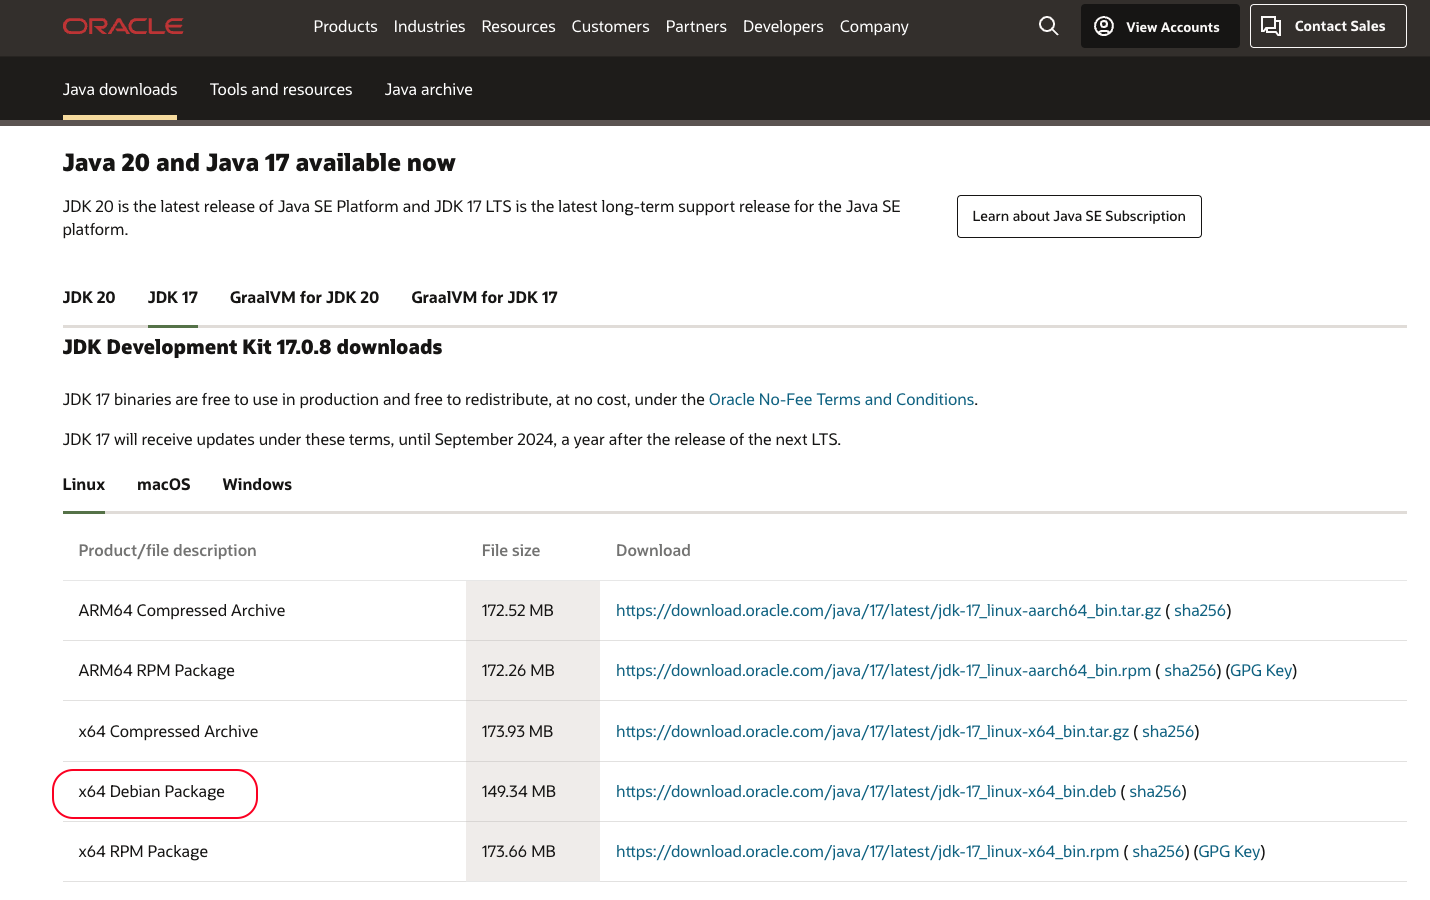
Task: Open the Developers menu
Action: pos(783,26)
